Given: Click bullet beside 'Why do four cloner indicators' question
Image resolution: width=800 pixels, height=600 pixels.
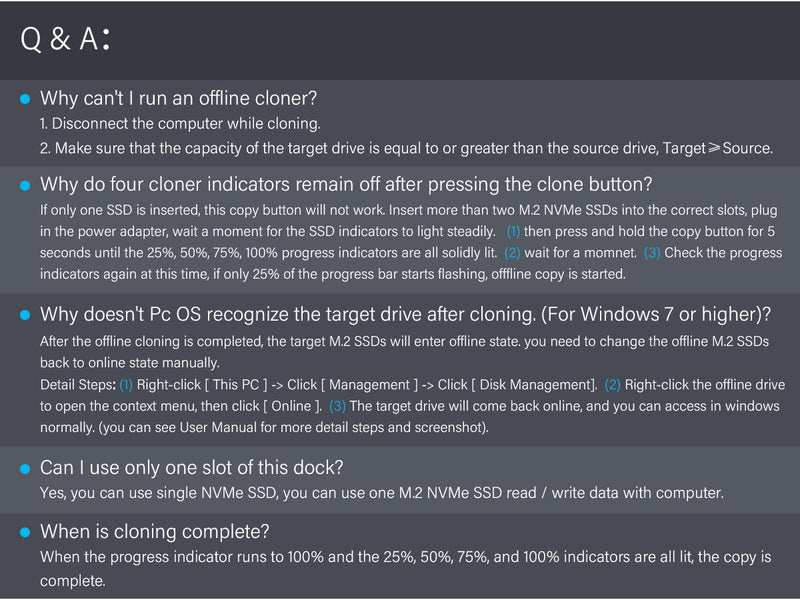Looking at the screenshot, I should [25, 185].
